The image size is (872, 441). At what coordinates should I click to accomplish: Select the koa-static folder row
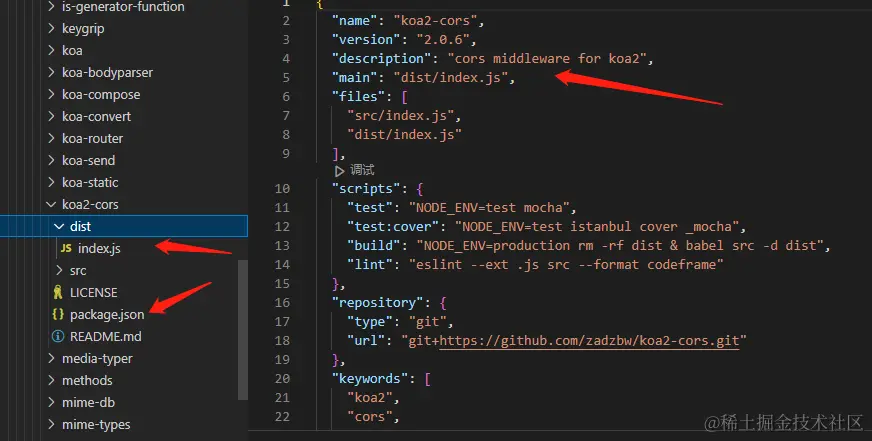pyautogui.click(x=123, y=182)
